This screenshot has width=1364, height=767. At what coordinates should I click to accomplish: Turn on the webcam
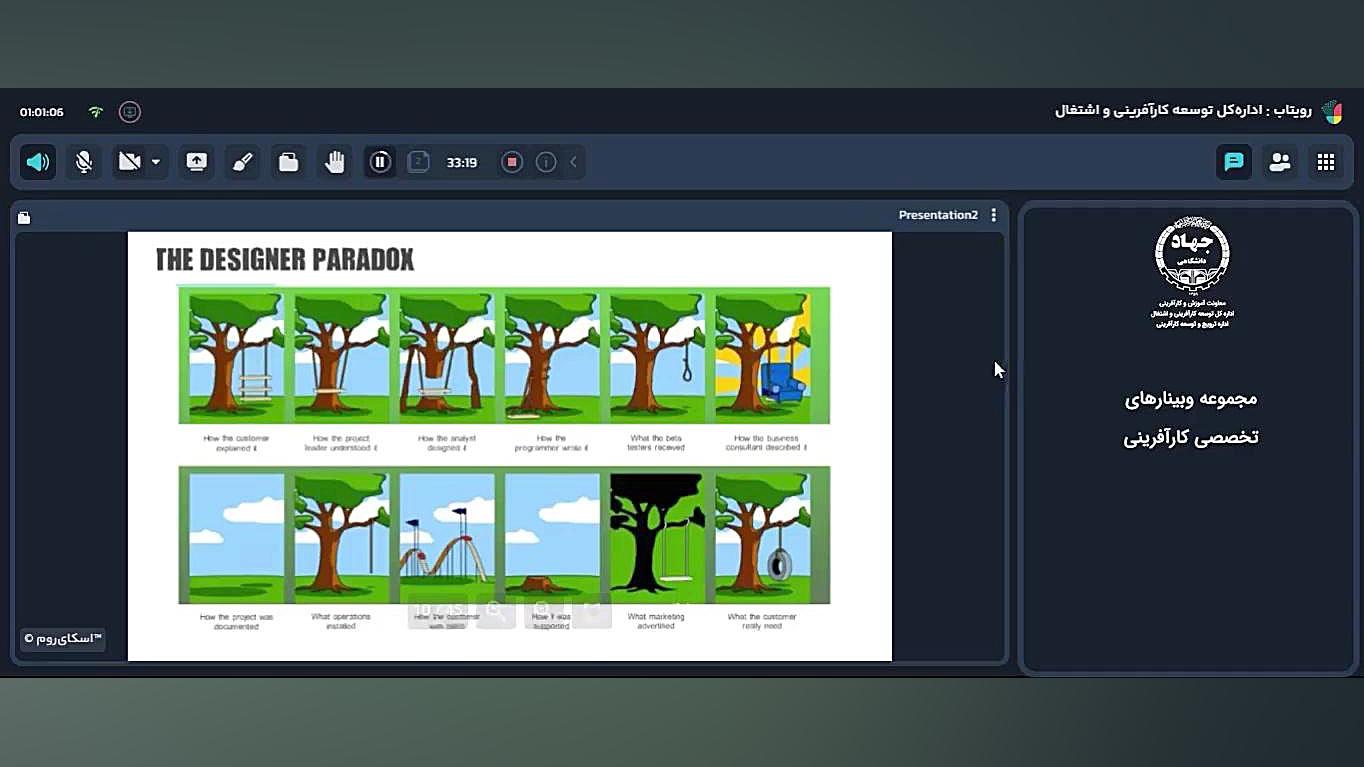tap(129, 162)
